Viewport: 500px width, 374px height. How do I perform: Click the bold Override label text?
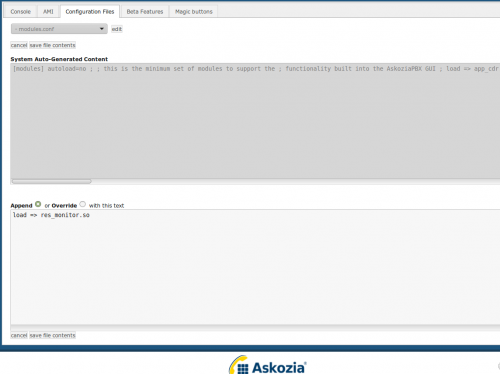[64, 205]
